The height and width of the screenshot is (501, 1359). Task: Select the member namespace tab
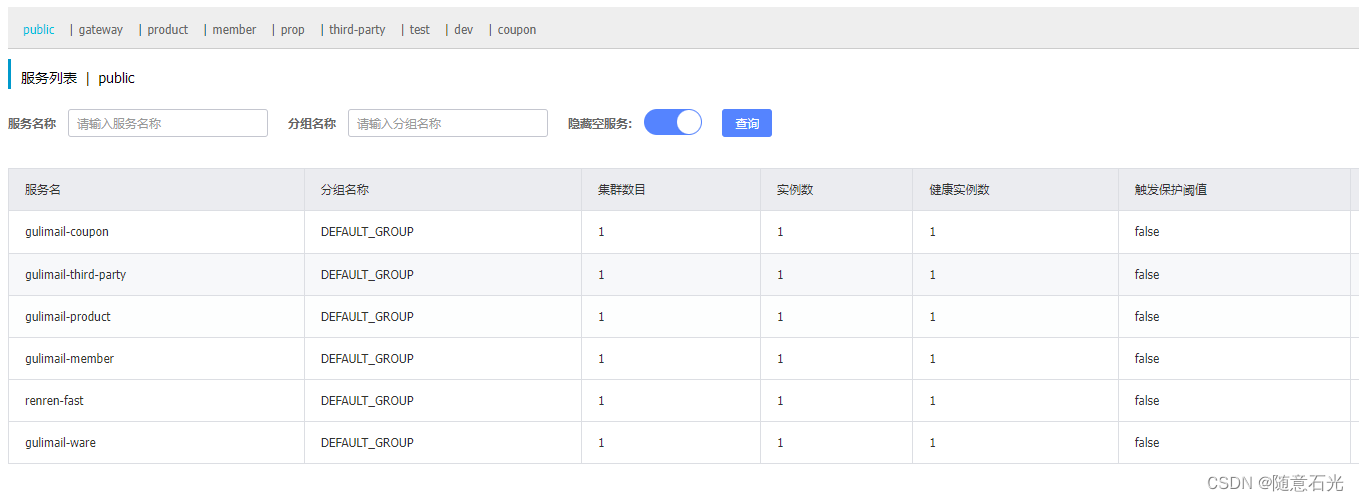tap(234, 30)
